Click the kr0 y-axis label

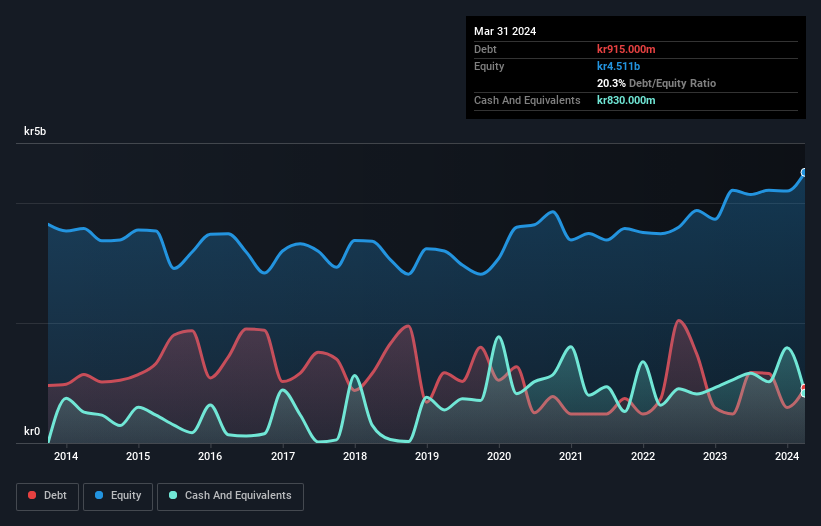(x=32, y=431)
